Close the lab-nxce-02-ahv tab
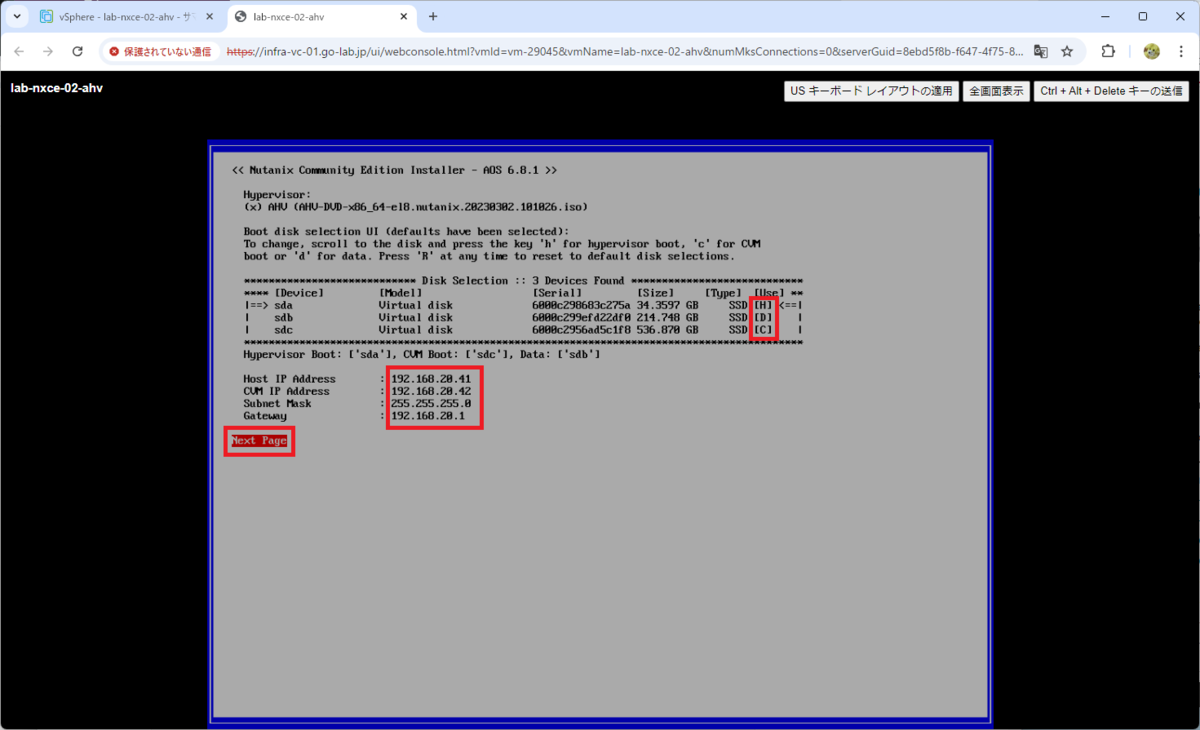Screen dimensions: 1200x730 [402, 17]
